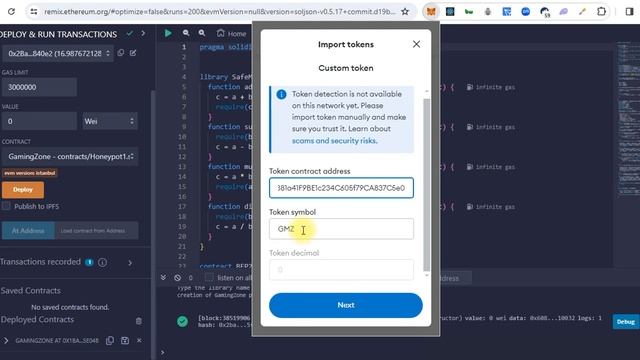Toggle terminal collapse double-chevron icon
The image size is (640, 360).
pos(163,278)
